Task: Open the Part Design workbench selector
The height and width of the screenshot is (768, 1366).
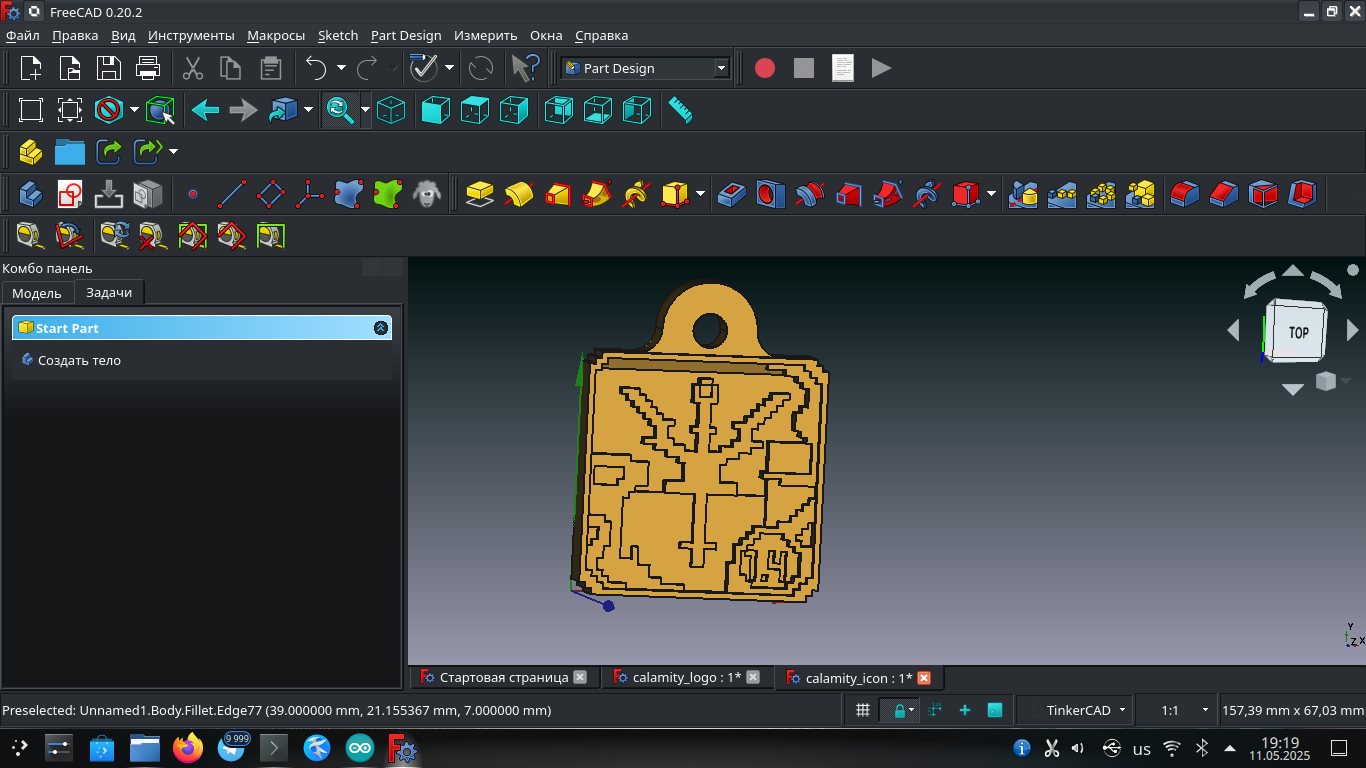Action: [x=645, y=68]
